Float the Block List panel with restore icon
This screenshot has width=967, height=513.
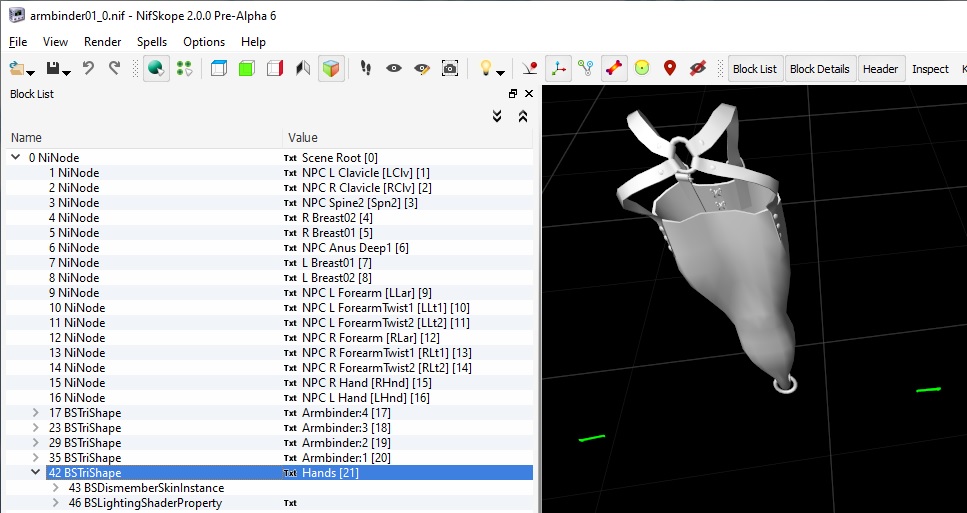coord(512,94)
